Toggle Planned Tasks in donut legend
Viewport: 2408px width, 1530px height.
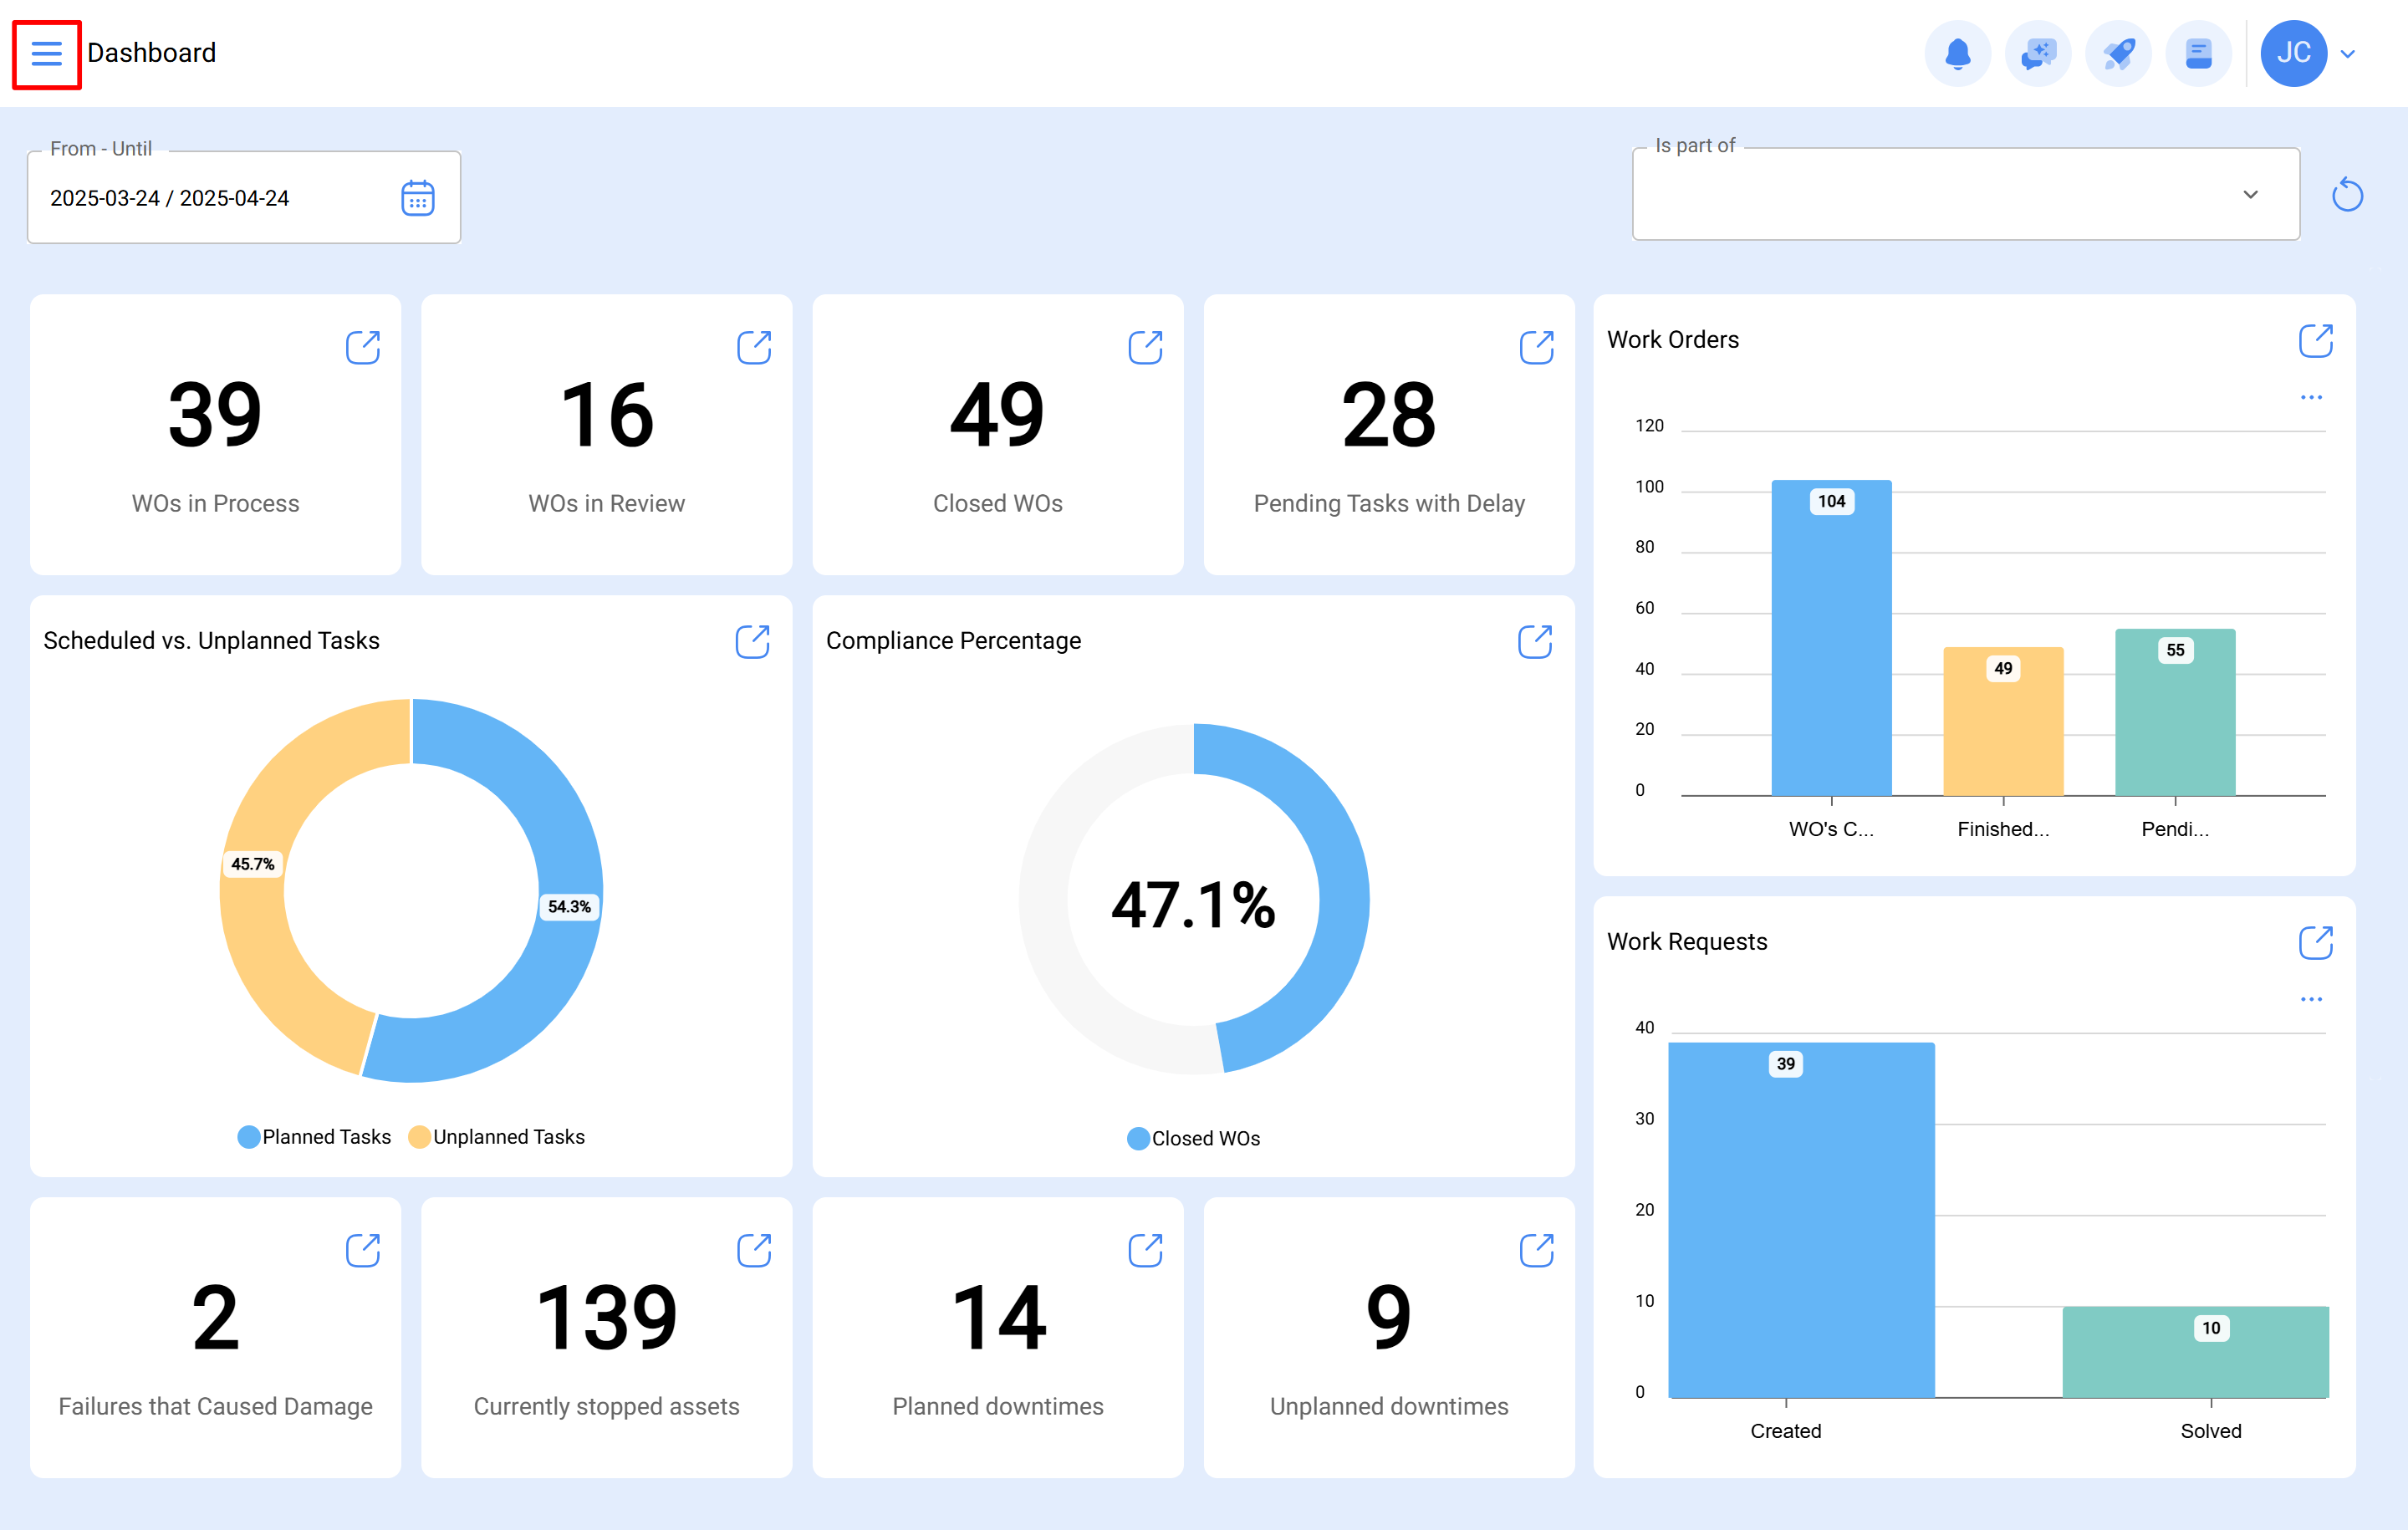click(314, 1136)
